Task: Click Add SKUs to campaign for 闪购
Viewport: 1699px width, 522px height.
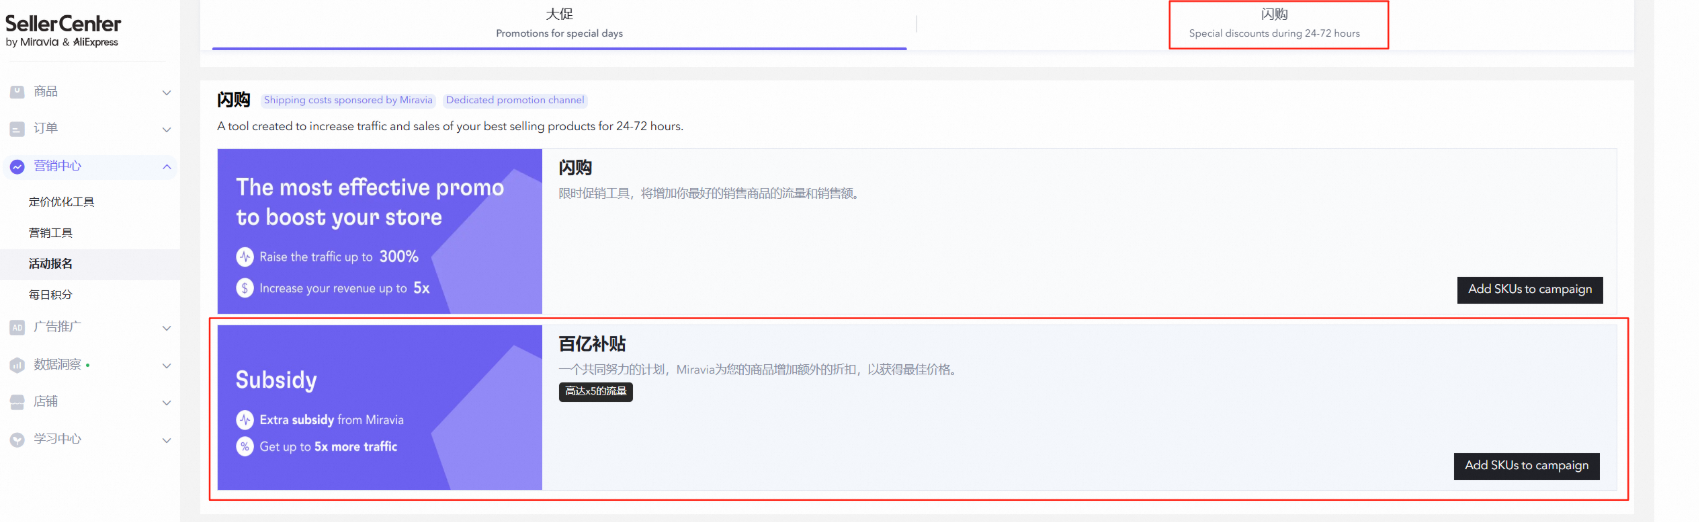Action: [1529, 289]
